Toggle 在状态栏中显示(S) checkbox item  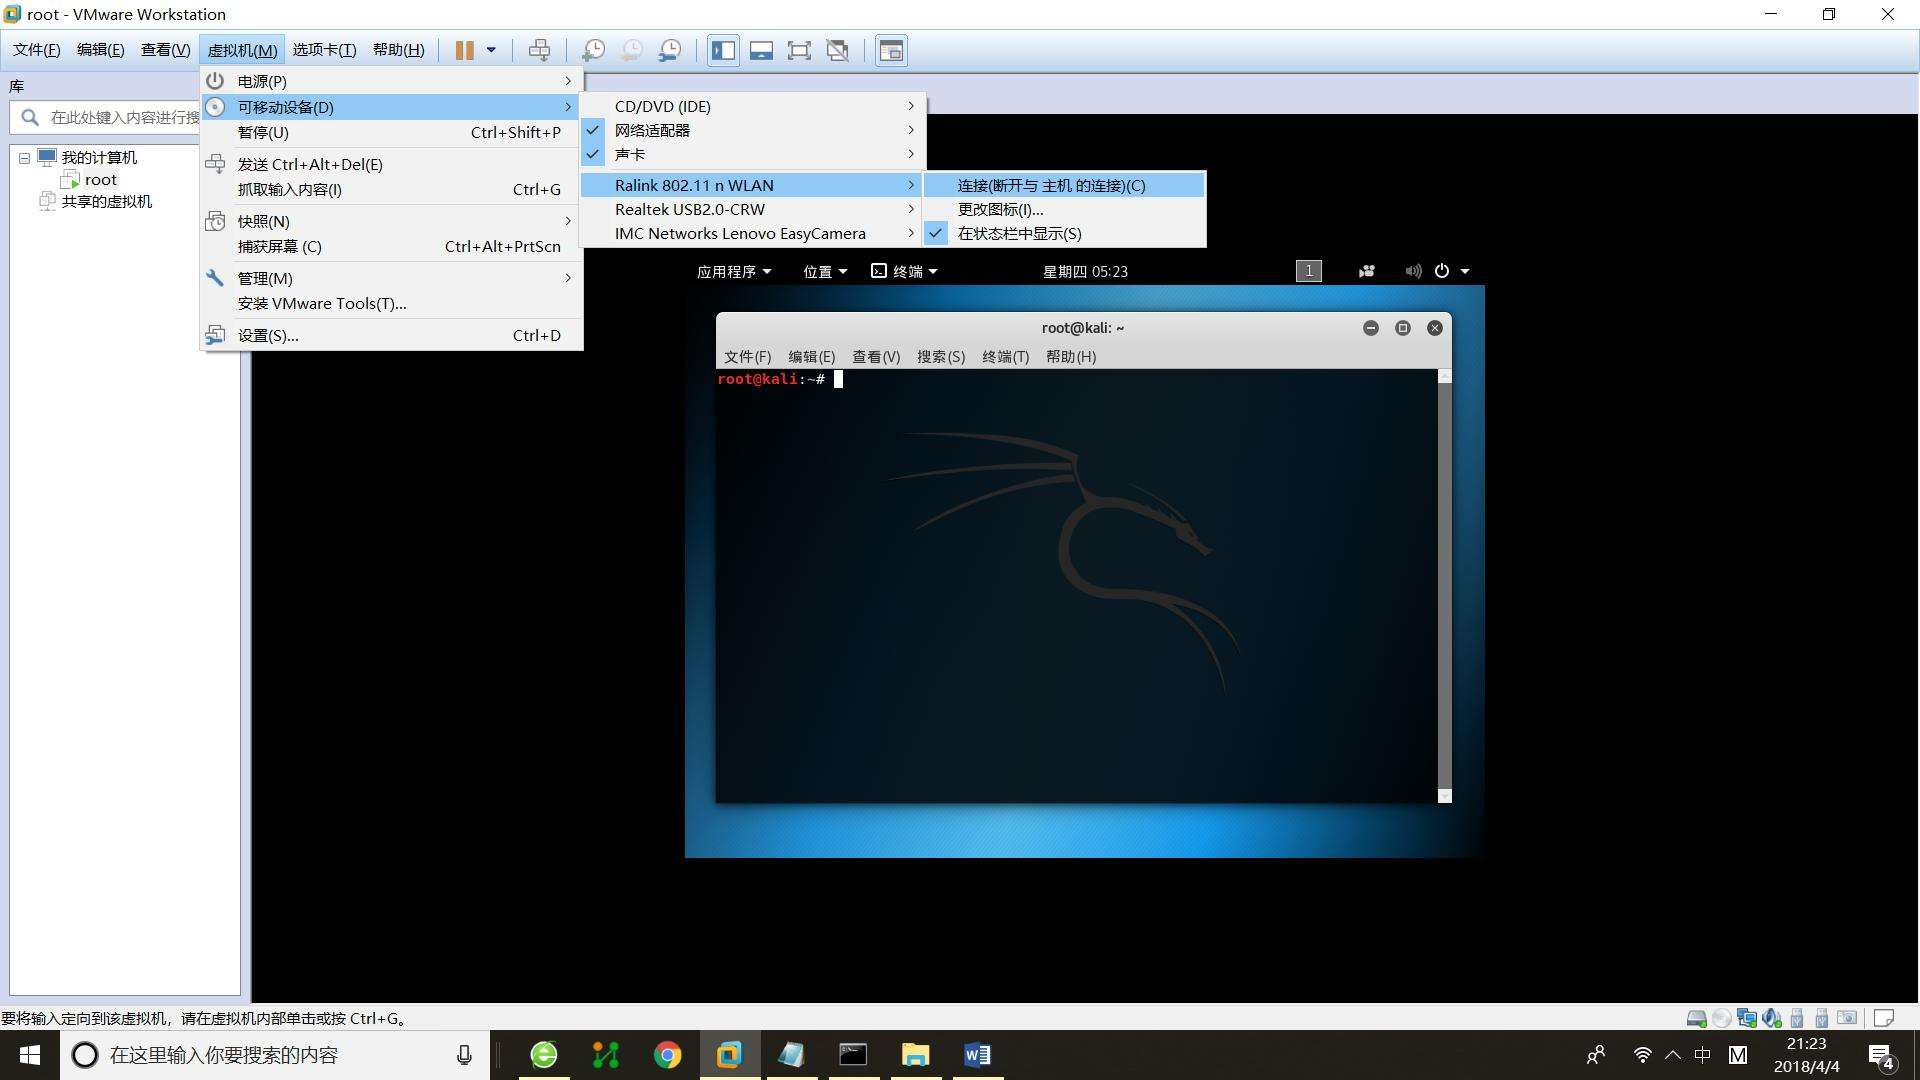tap(1065, 233)
